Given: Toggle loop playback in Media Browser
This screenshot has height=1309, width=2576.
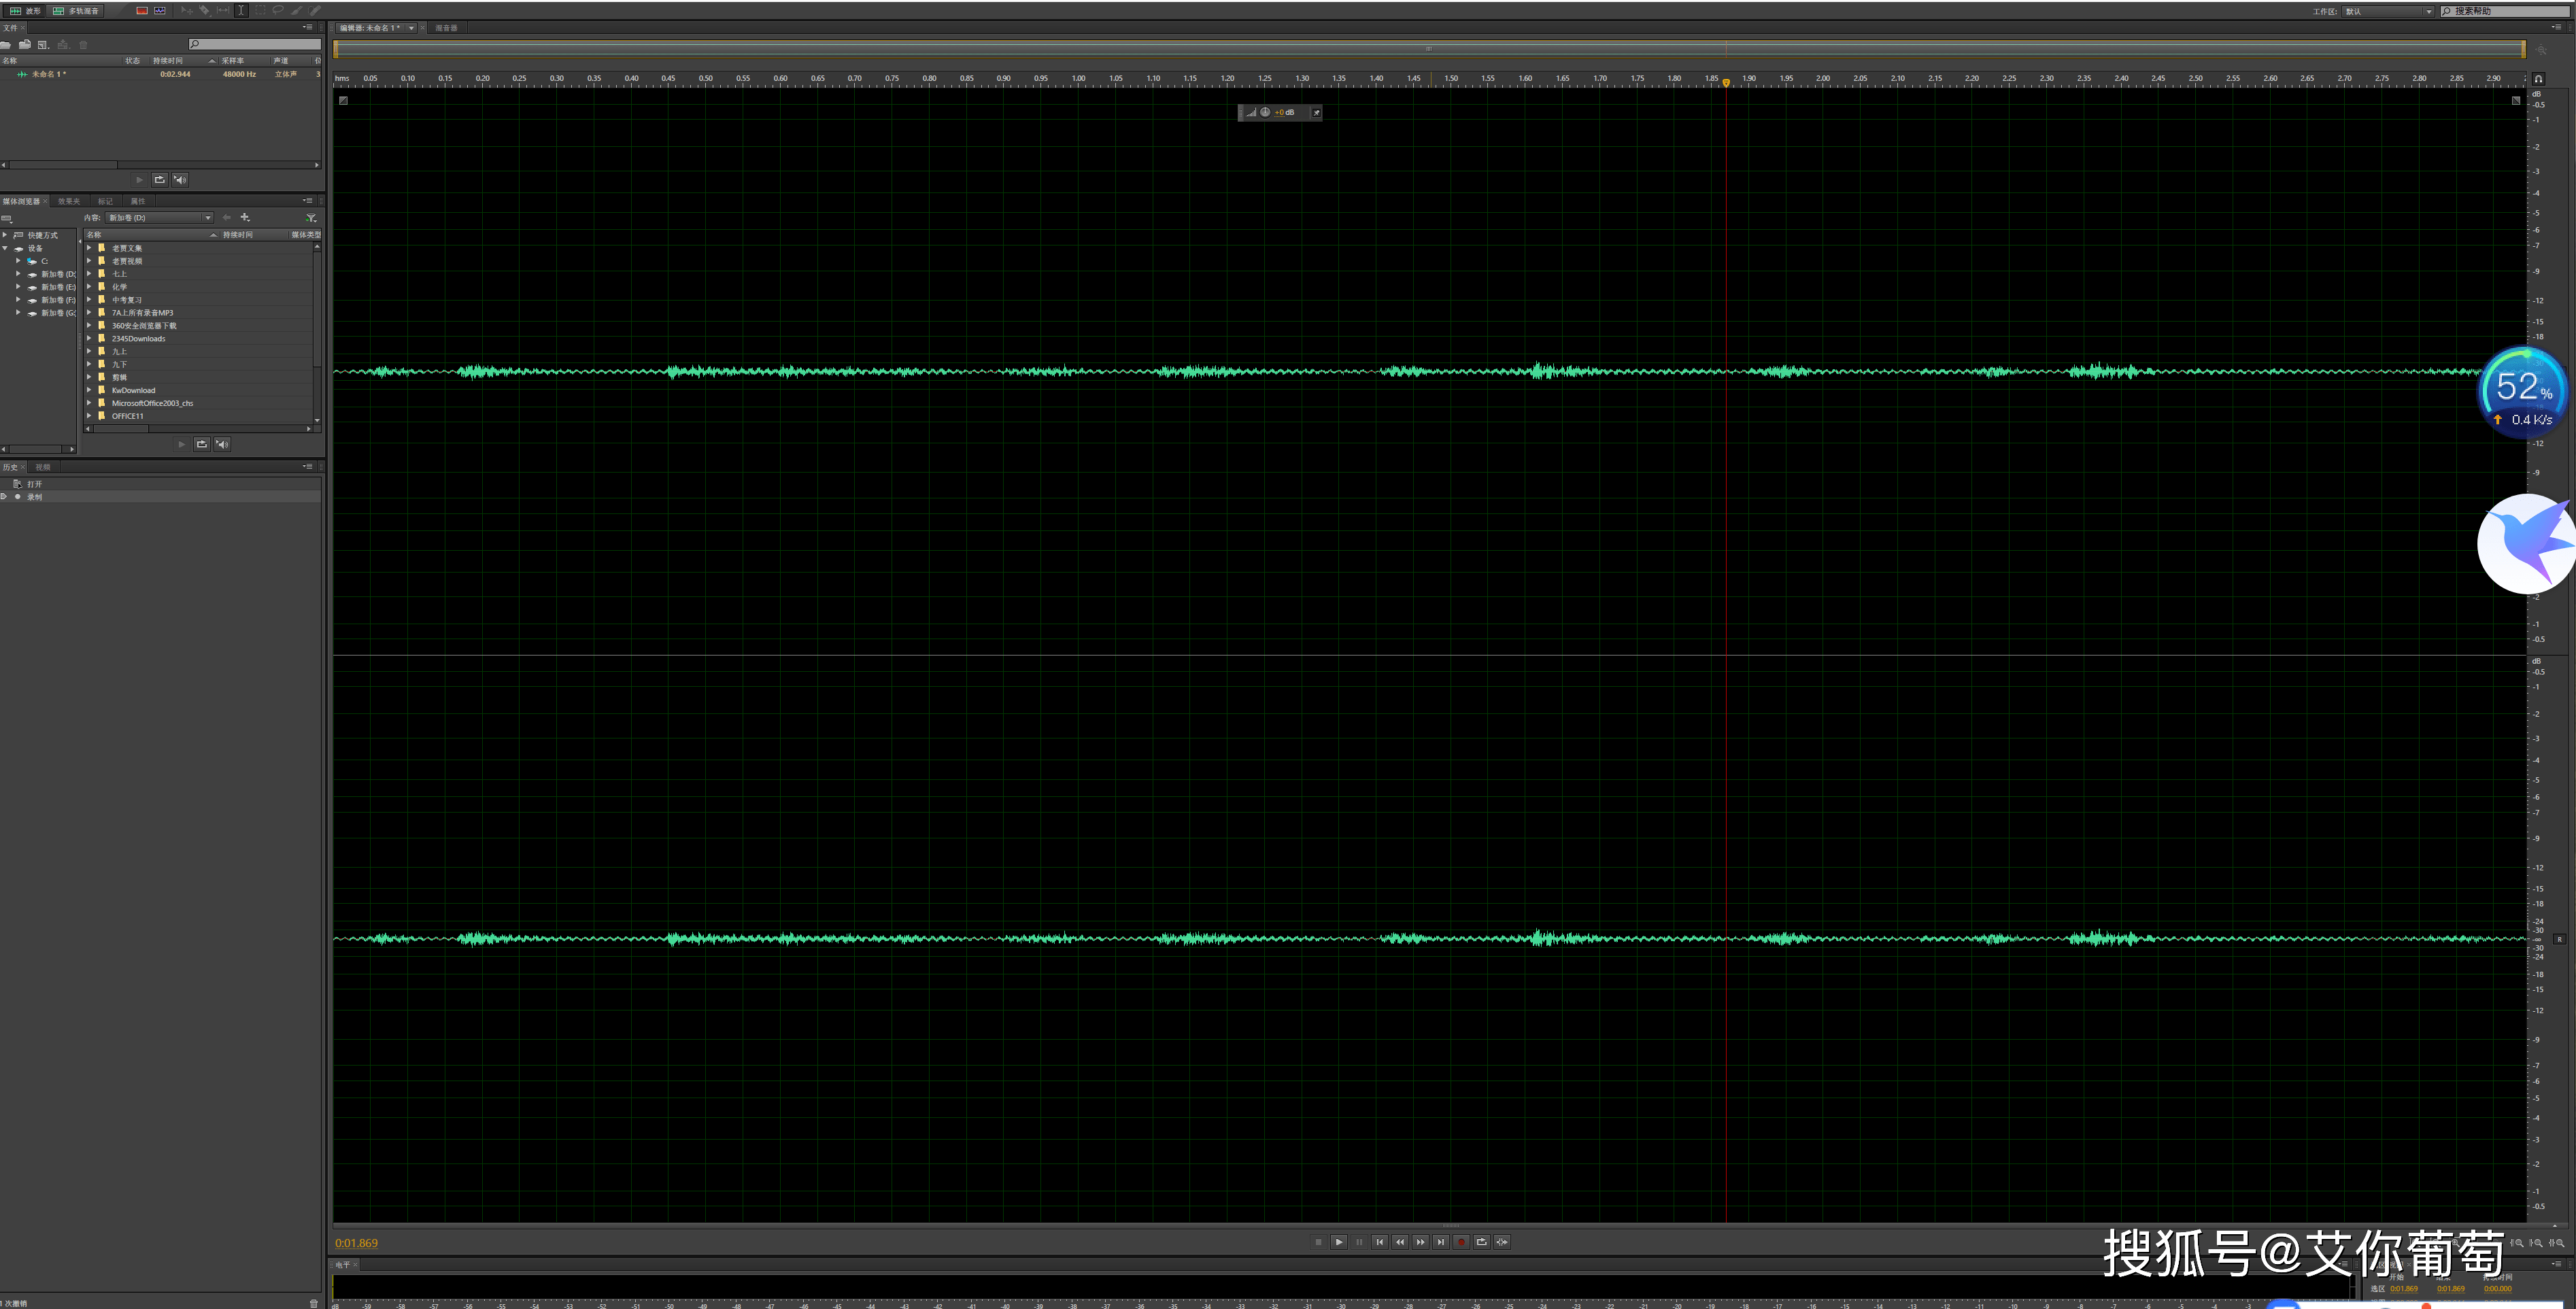Looking at the screenshot, I should [202, 444].
